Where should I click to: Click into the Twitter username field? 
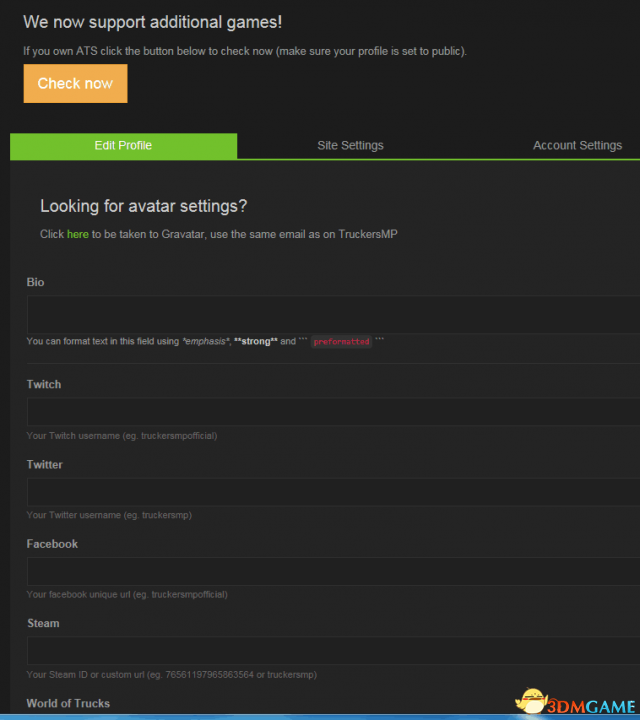[333, 492]
